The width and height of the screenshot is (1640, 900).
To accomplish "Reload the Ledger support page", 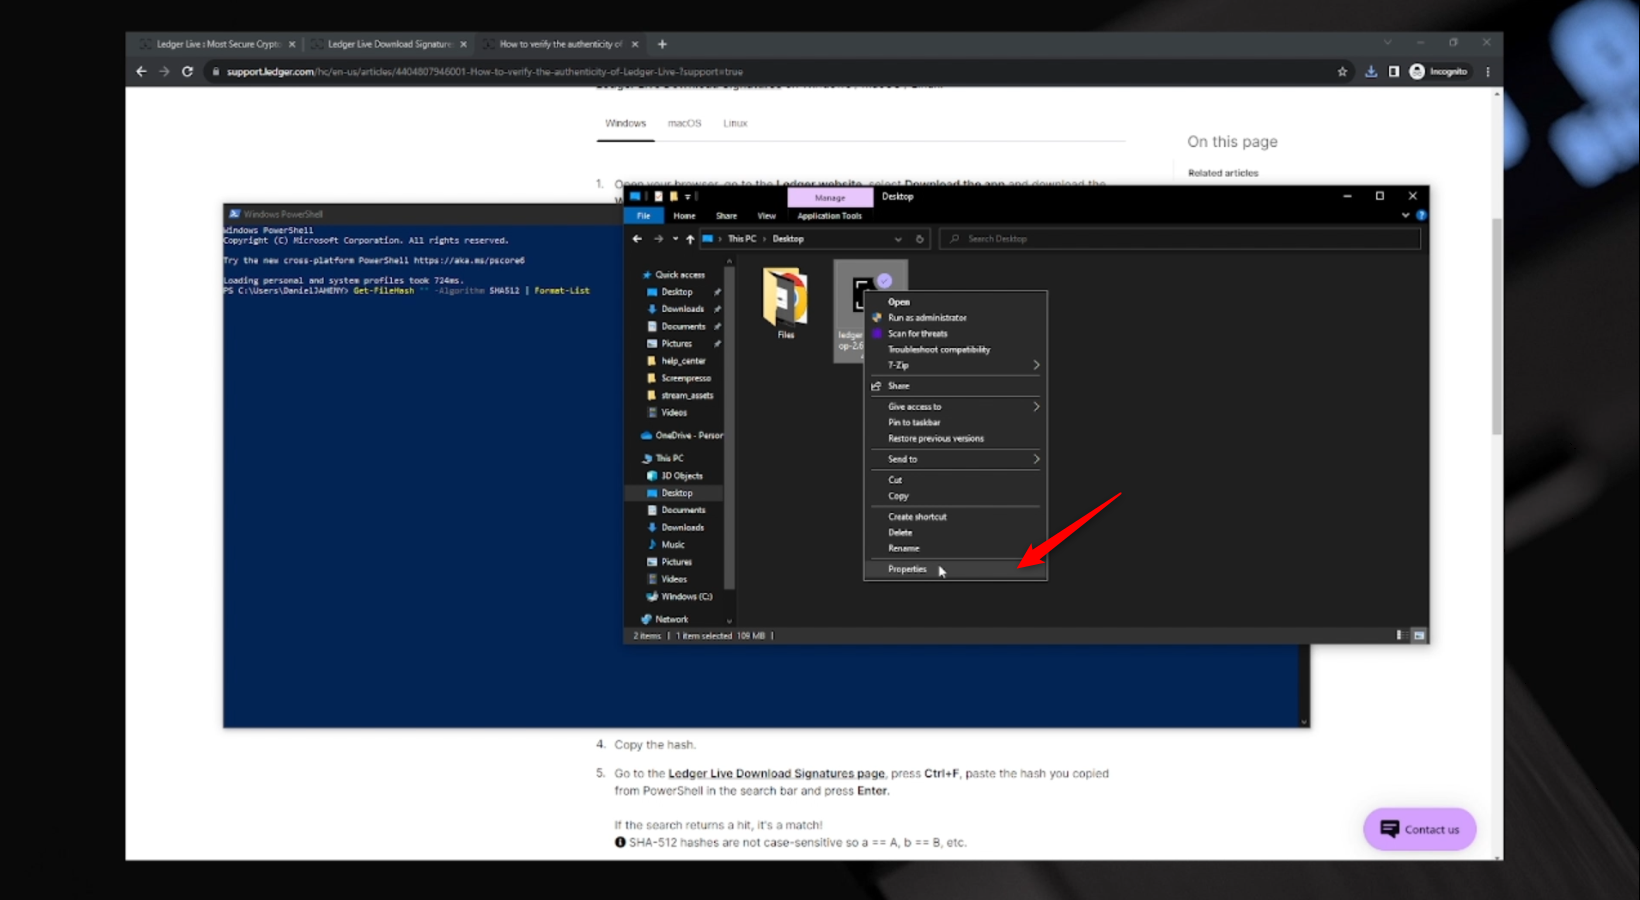I will pyautogui.click(x=187, y=72).
